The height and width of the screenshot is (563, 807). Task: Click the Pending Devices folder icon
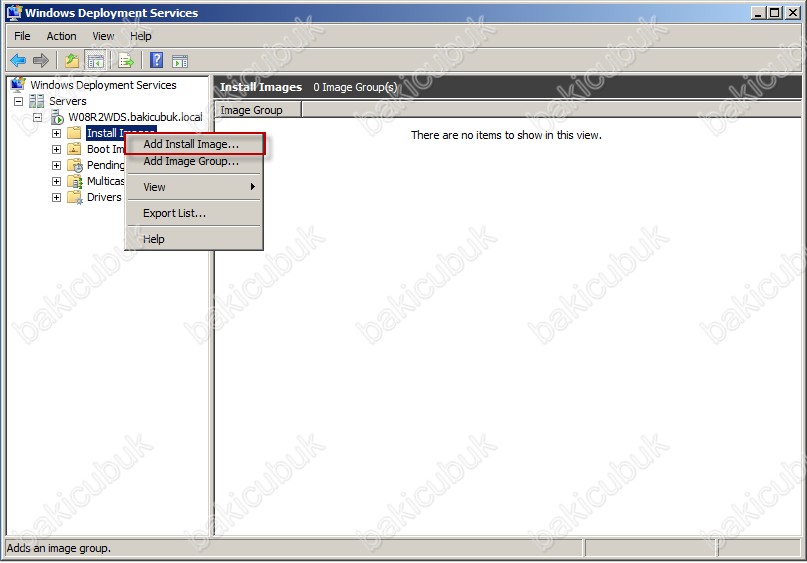coord(75,165)
